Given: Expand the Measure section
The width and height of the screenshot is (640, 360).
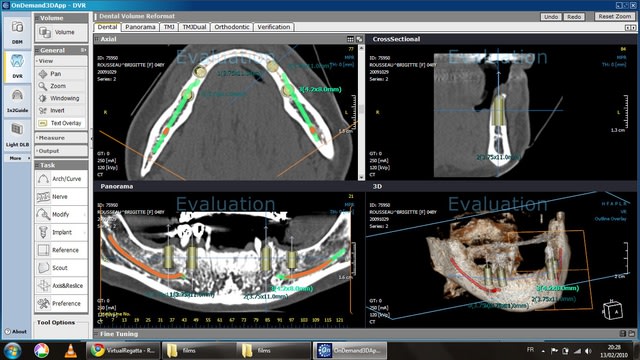Looking at the screenshot, I should click(61, 138).
